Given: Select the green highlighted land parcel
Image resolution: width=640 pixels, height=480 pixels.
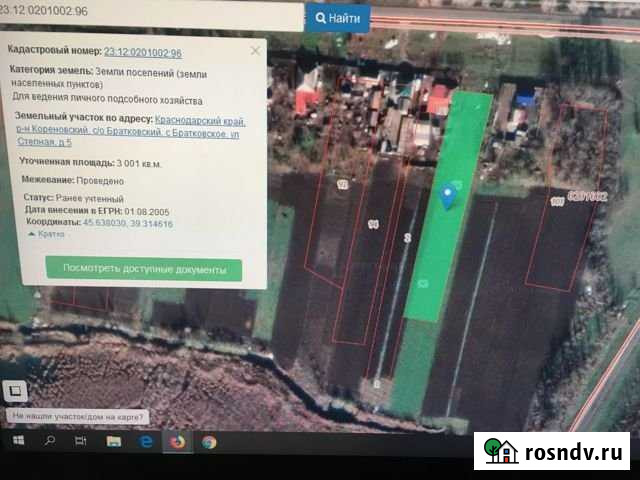Looking at the screenshot, I should click(440, 240).
